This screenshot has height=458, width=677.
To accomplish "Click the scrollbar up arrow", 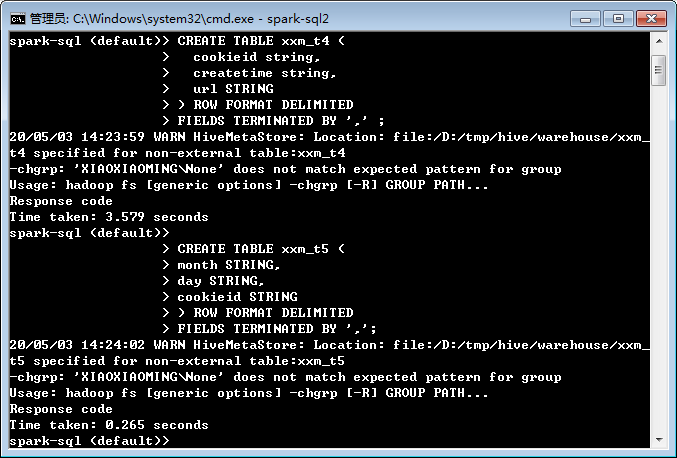I will coord(659,41).
